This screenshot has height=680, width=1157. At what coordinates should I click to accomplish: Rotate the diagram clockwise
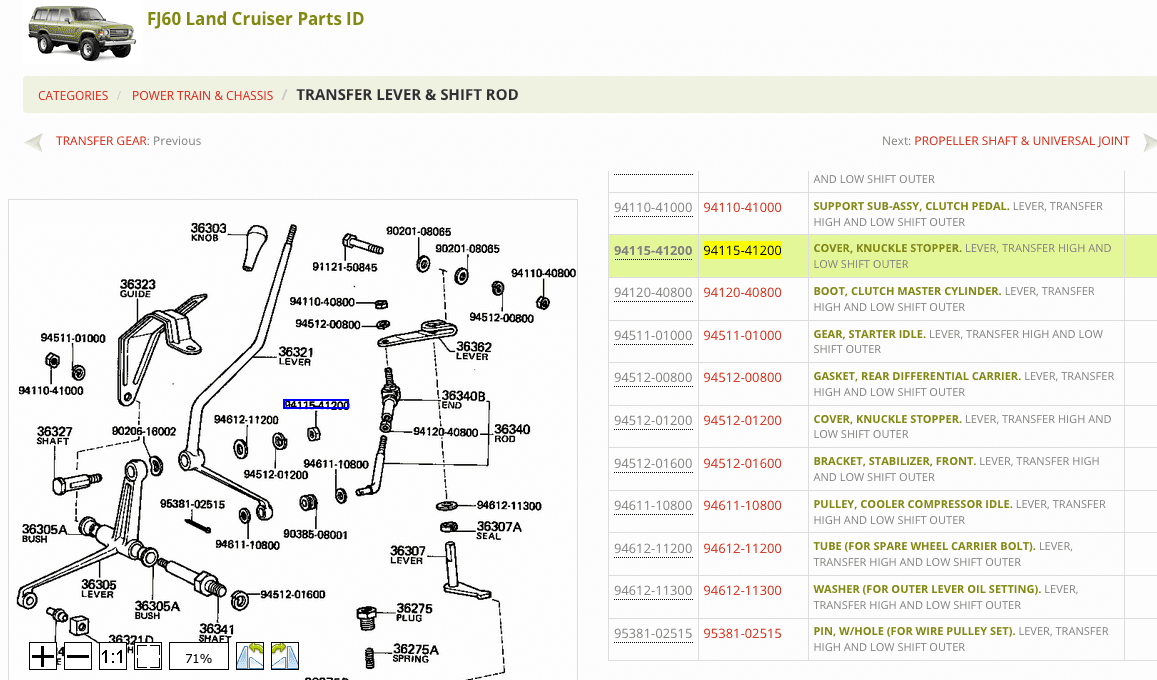[285, 656]
